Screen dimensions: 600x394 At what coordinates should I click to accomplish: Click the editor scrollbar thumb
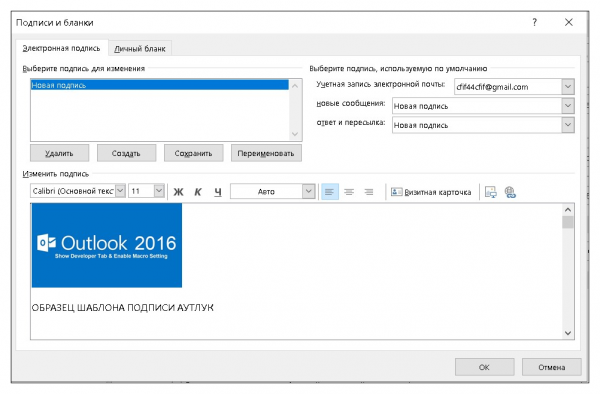[x=568, y=222]
